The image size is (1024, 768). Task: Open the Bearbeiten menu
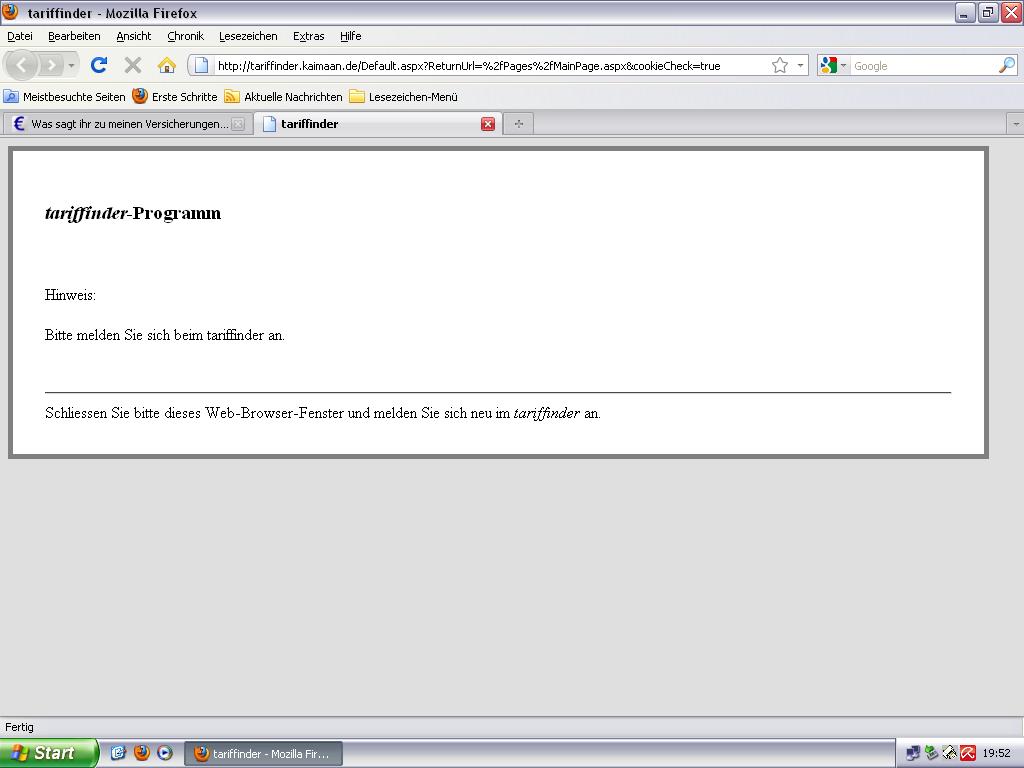(74, 36)
